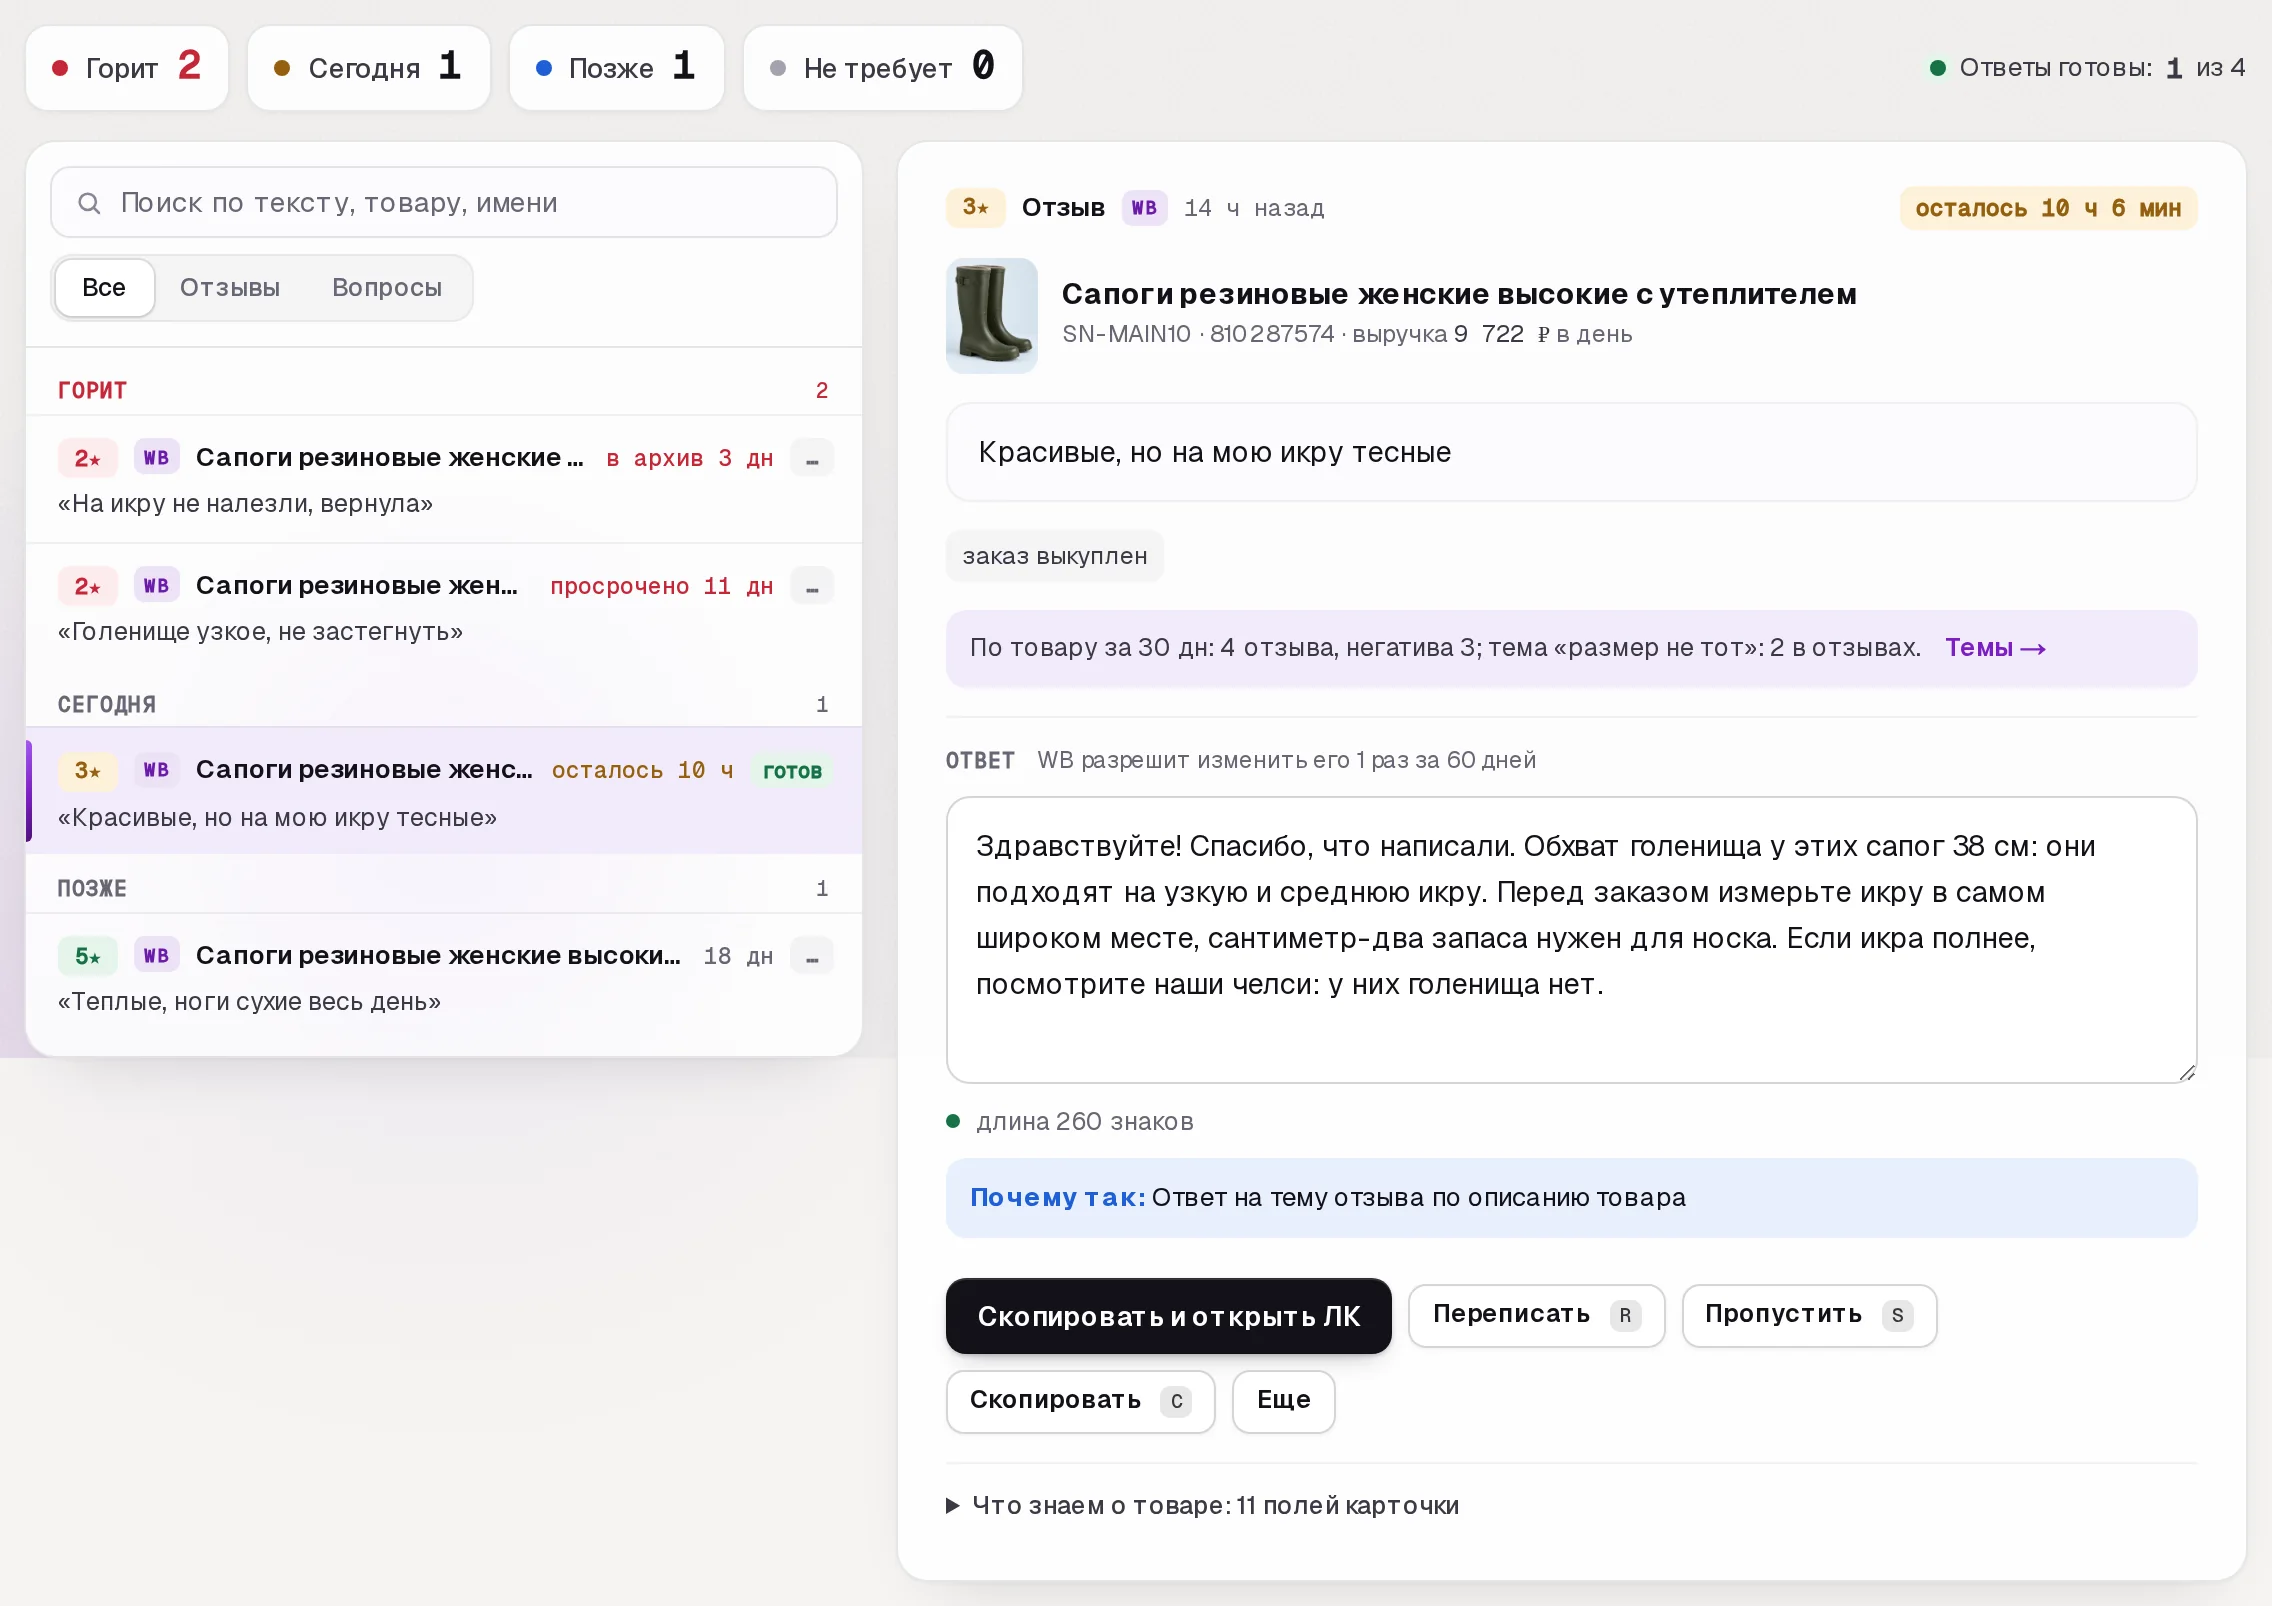Click the Переписать button
This screenshot has height=1606, width=2272.
click(1536, 1316)
